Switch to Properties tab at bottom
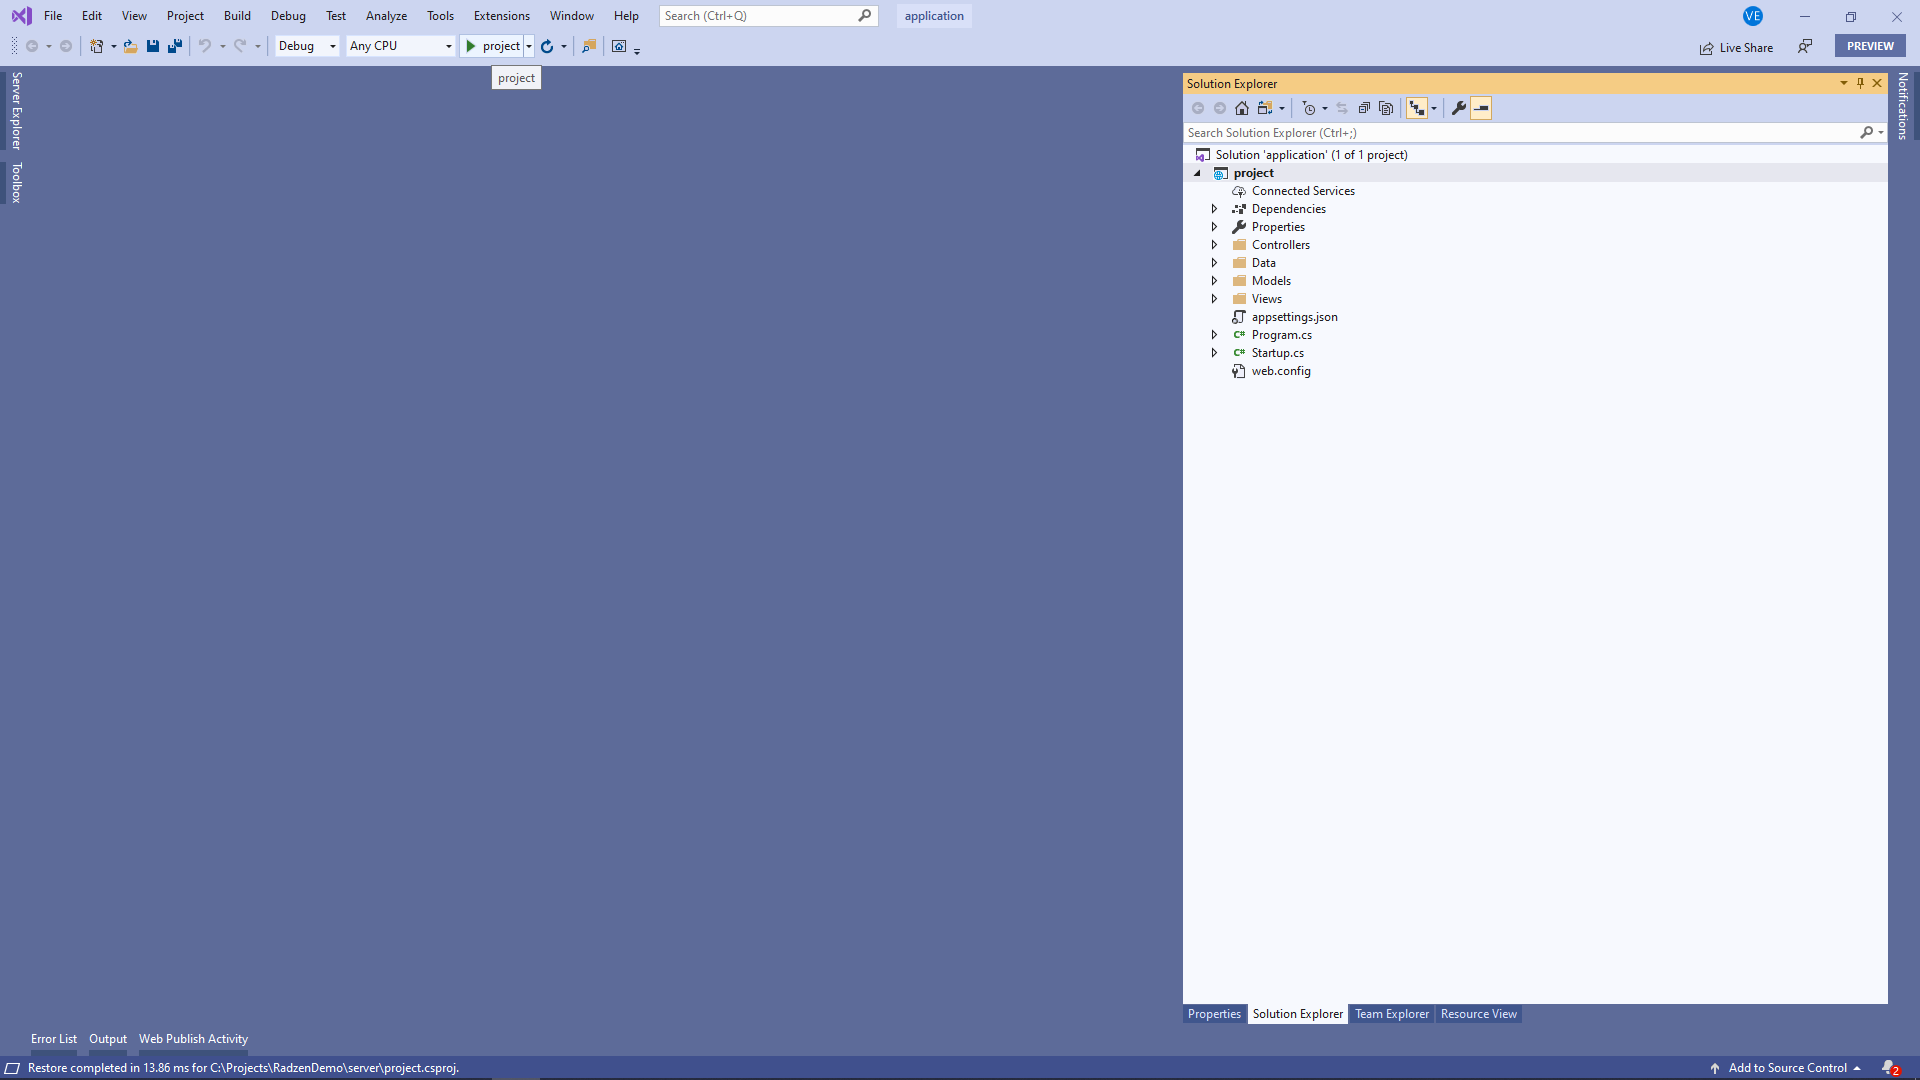This screenshot has height=1080, width=1920. click(1214, 1014)
